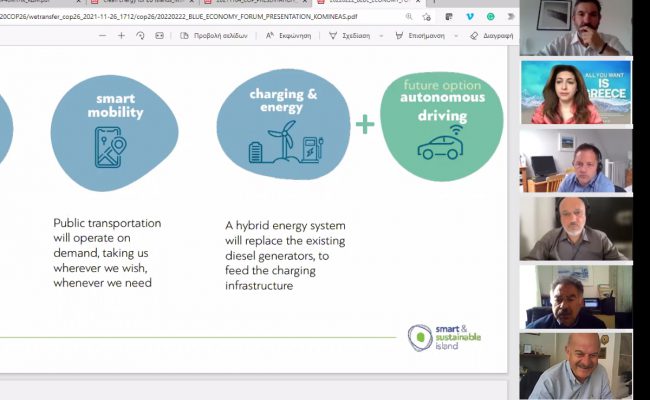650x400 pixels.
Task: Close the active BLUE_ECONOMY tab
Action: click(418, 2)
